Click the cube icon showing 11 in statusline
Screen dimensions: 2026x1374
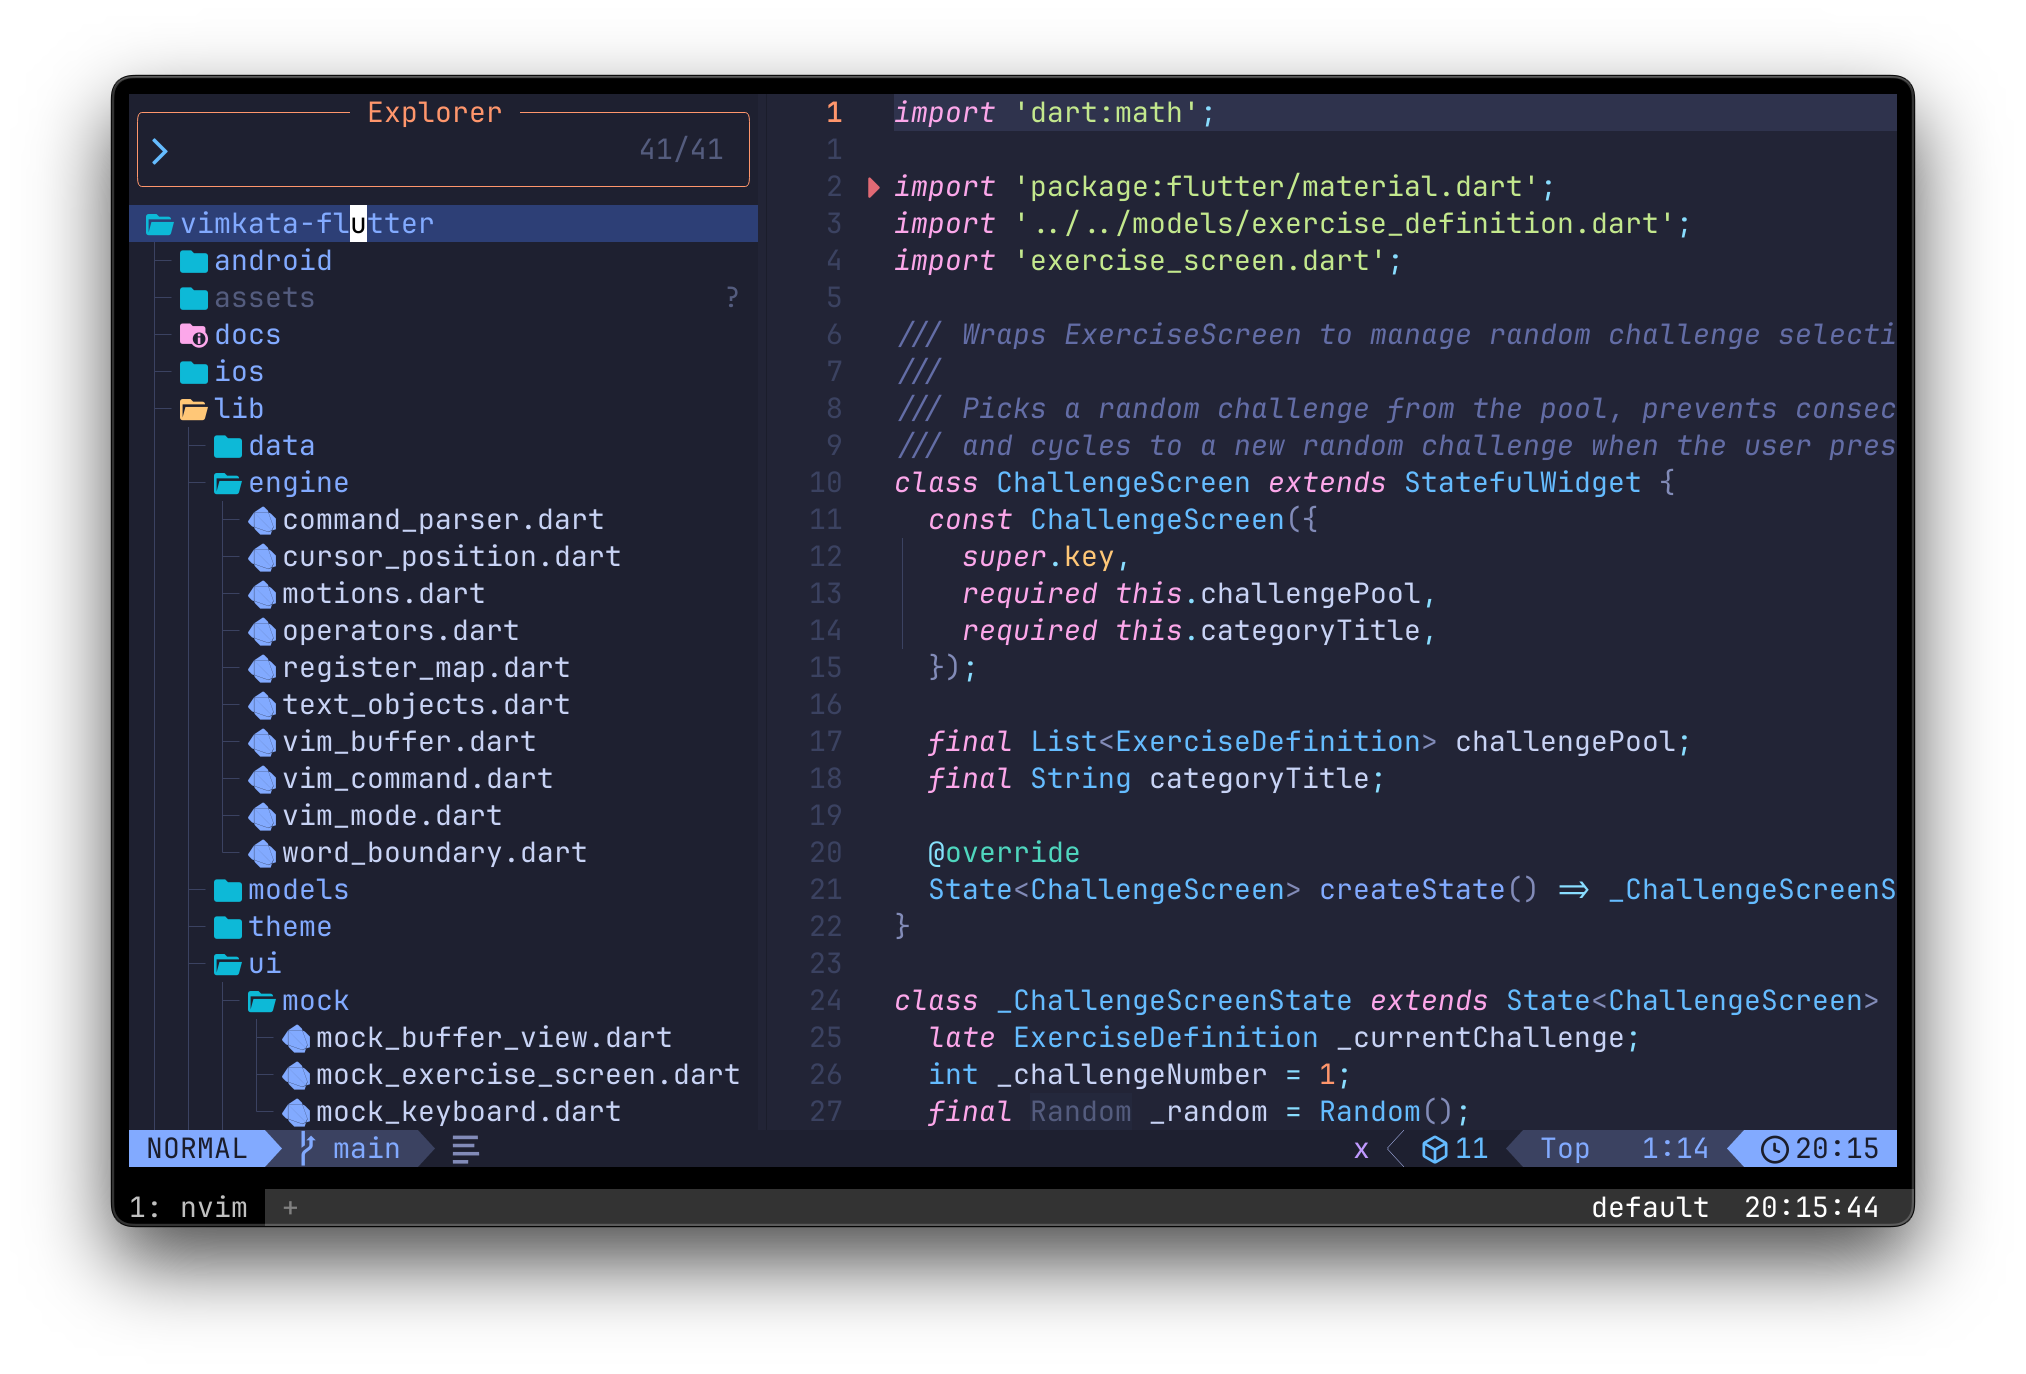point(1436,1148)
